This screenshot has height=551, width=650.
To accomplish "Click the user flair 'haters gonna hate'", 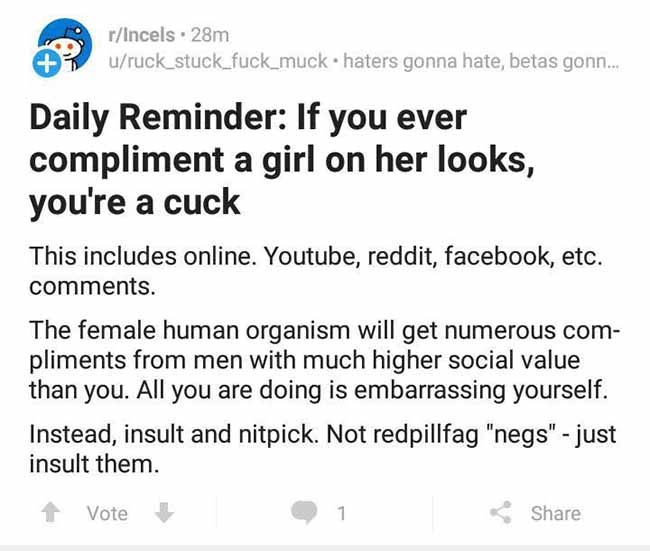I will 481,61.
